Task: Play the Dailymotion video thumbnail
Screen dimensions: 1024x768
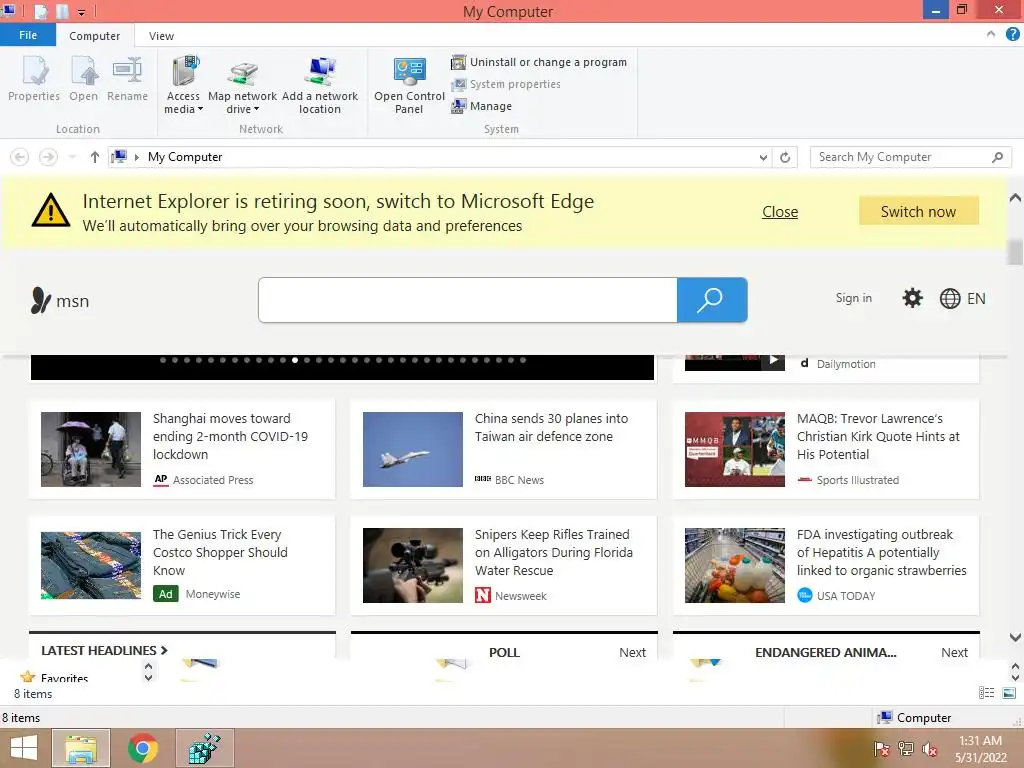Action: [x=735, y=362]
